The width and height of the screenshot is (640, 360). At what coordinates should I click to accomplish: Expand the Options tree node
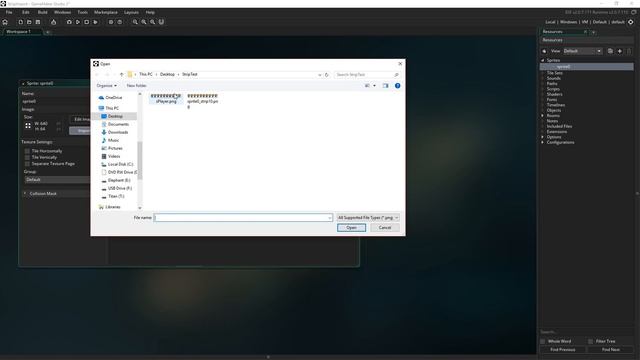click(x=543, y=137)
